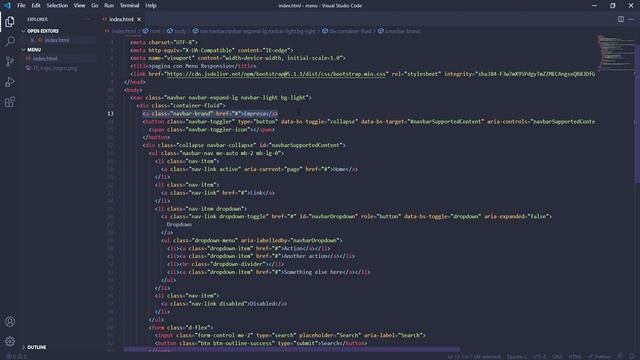This screenshot has height=360, width=640.
Task: Collapse the MENU folder section
Action: click(x=33, y=49)
